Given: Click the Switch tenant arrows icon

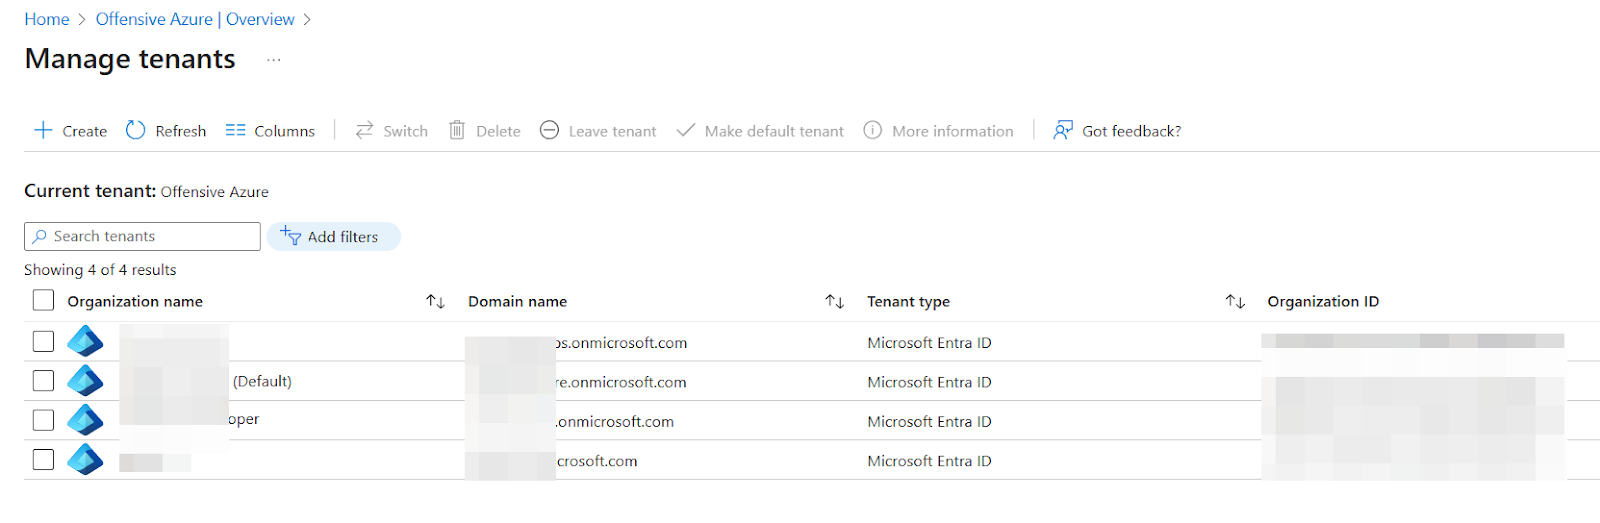Looking at the screenshot, I should (x=365, y=130).
